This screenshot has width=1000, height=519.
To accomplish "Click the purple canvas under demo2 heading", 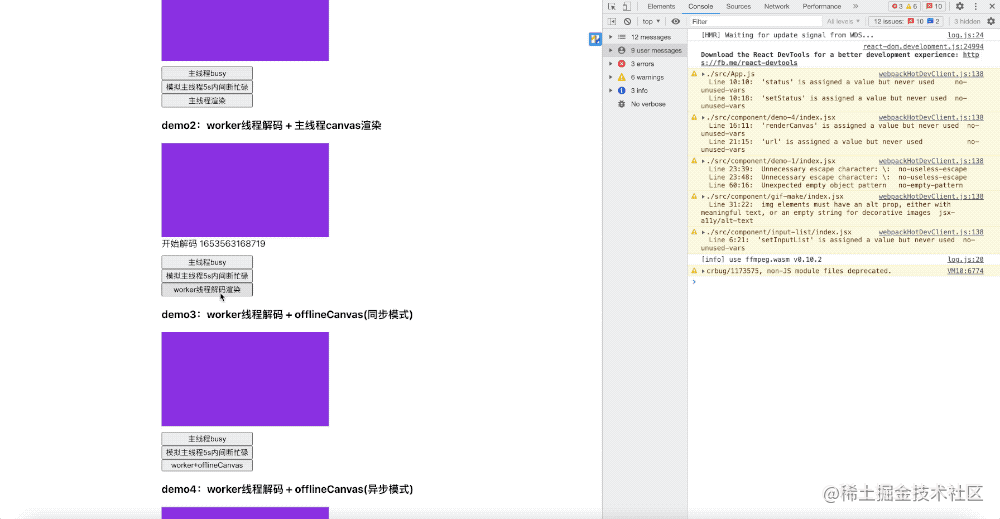I will 245,190.
